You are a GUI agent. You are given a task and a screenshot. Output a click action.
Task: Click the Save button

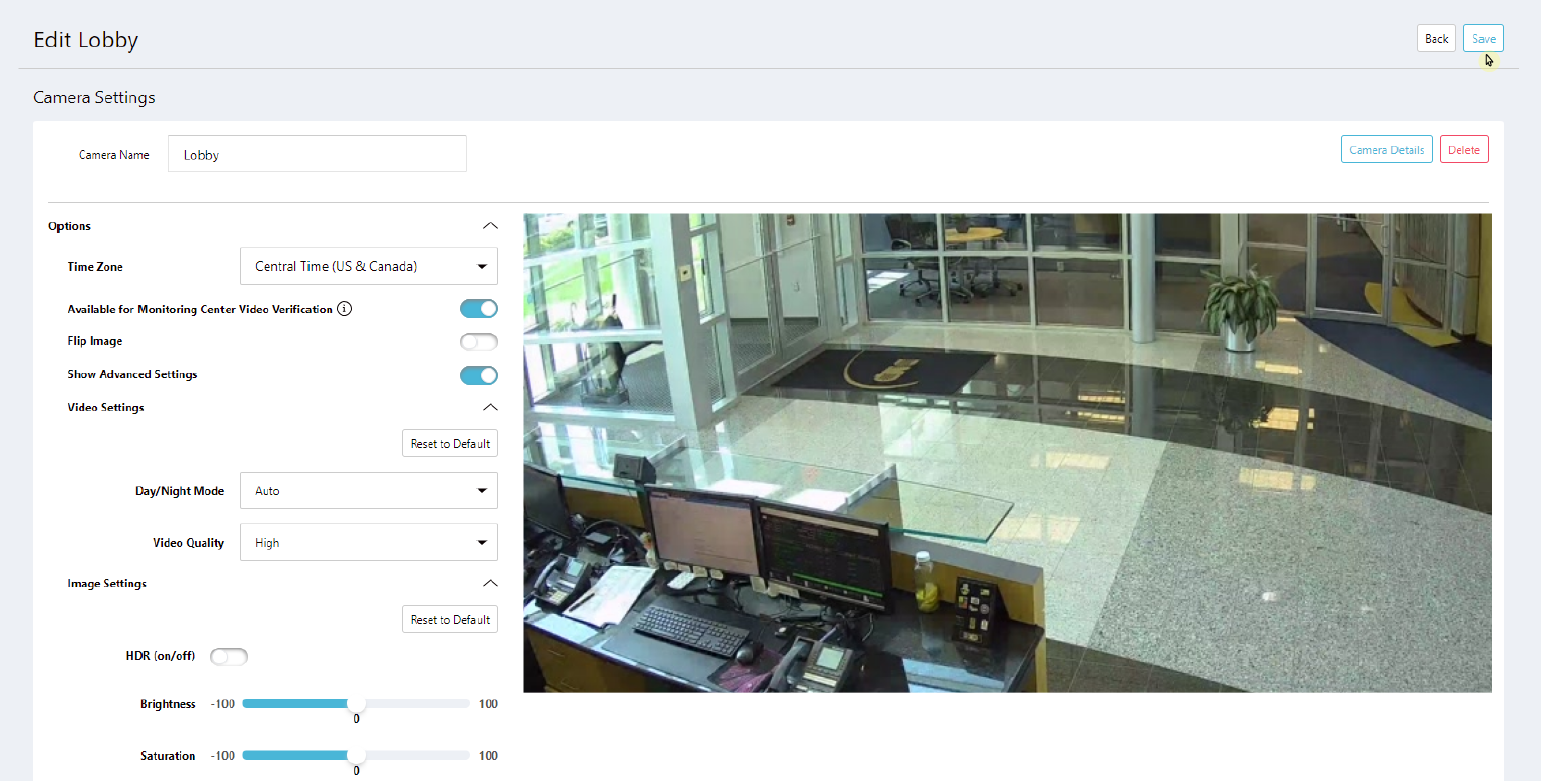(x=1483, y=39)
